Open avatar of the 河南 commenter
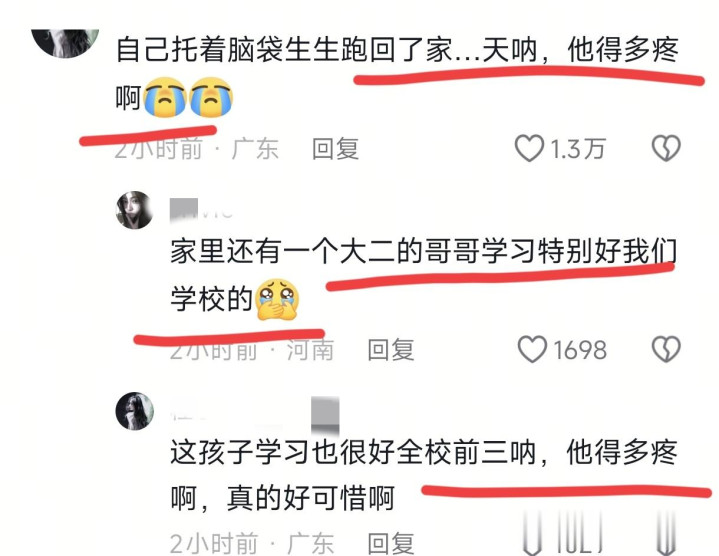The width and height of the screenshot is (719, 556). 134,210
